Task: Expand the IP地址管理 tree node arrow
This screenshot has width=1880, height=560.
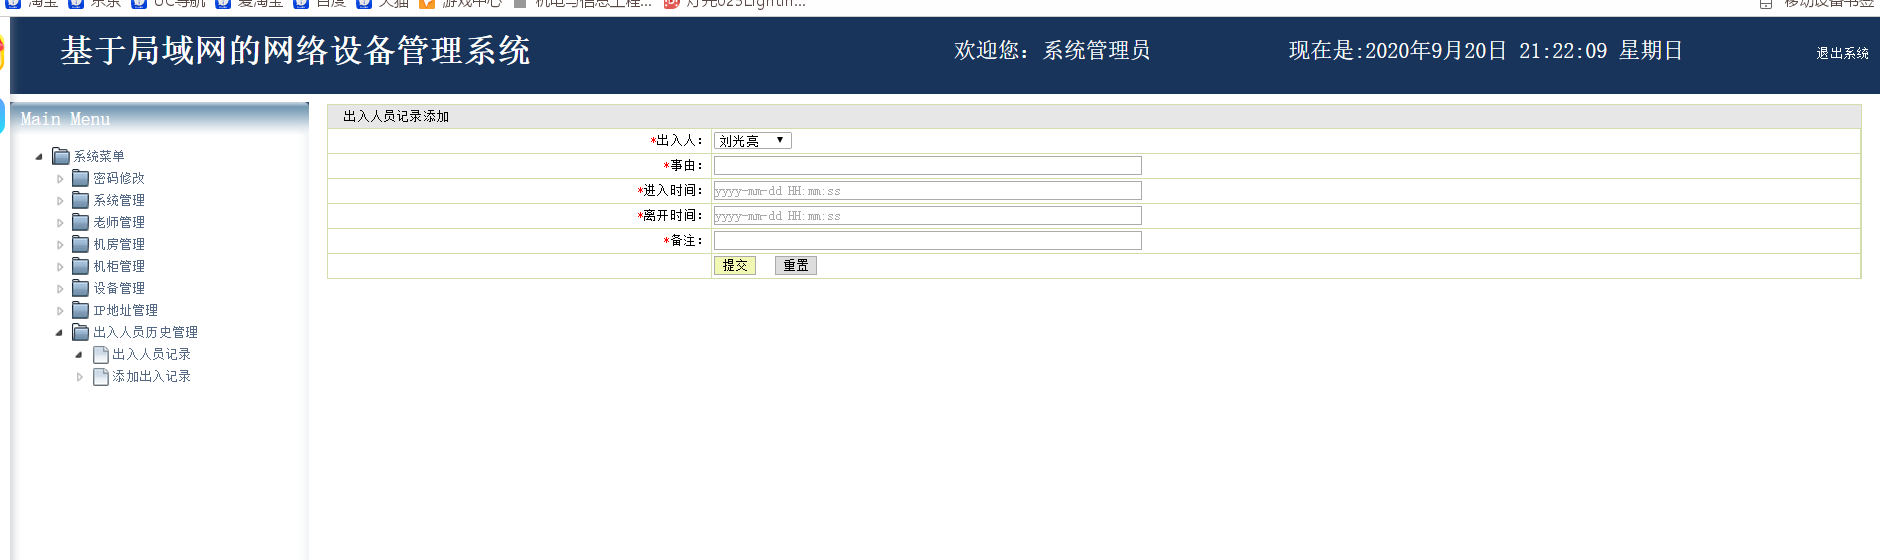Action: pyautogui.click(x=60, y=311)
